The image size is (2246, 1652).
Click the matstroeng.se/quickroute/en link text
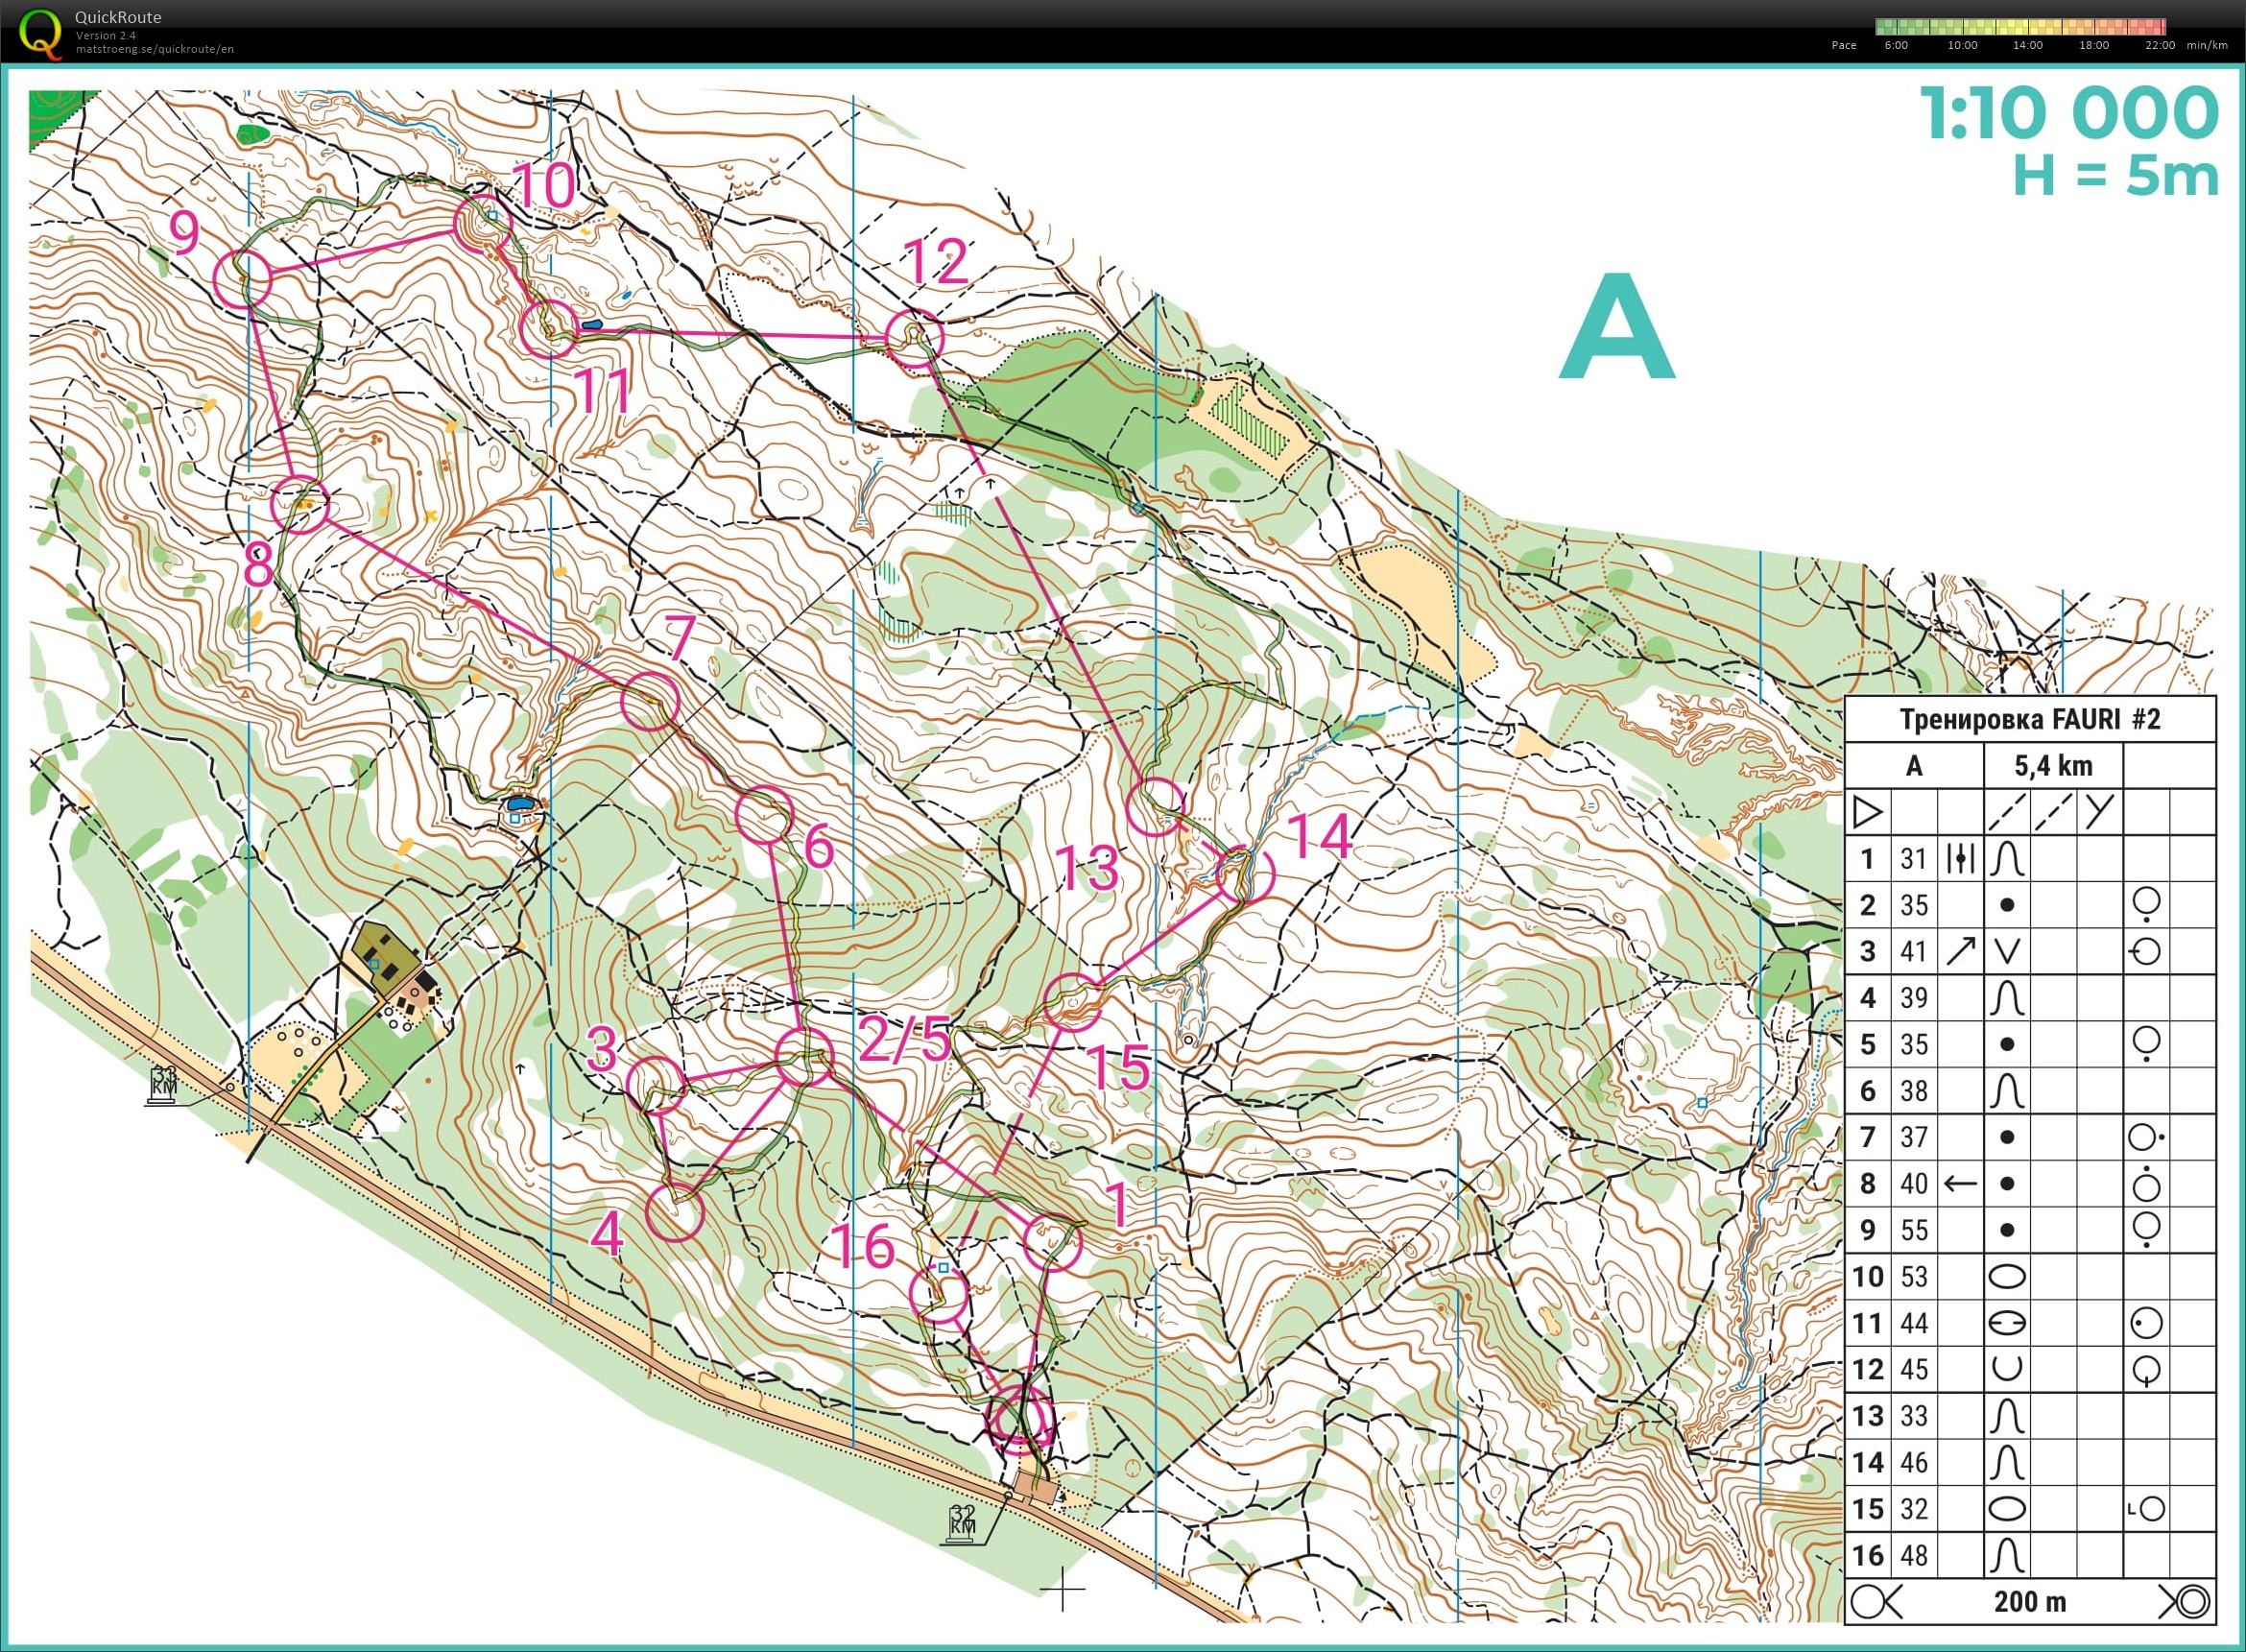click(x=155, y=49)
